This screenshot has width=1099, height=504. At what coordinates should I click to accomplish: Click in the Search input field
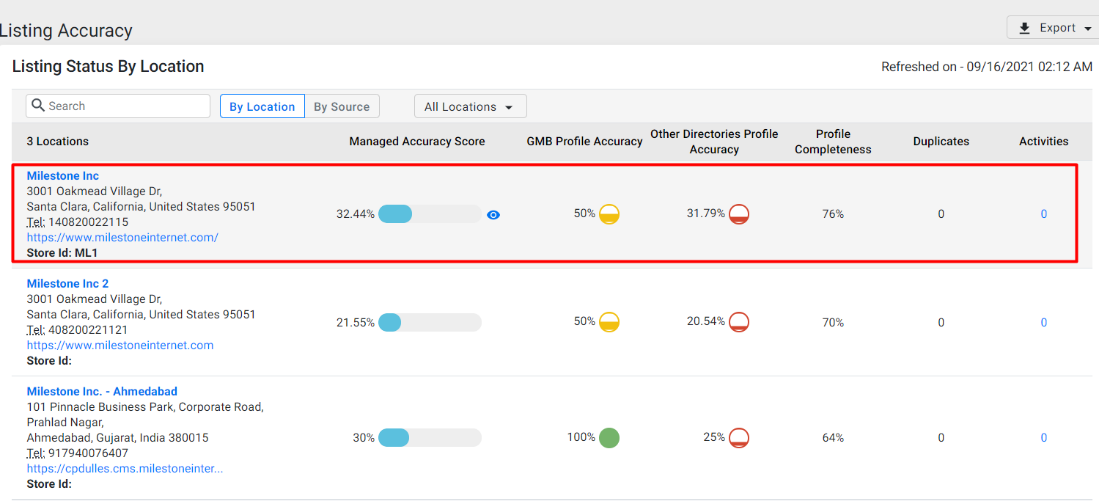(x=118, y=106)
